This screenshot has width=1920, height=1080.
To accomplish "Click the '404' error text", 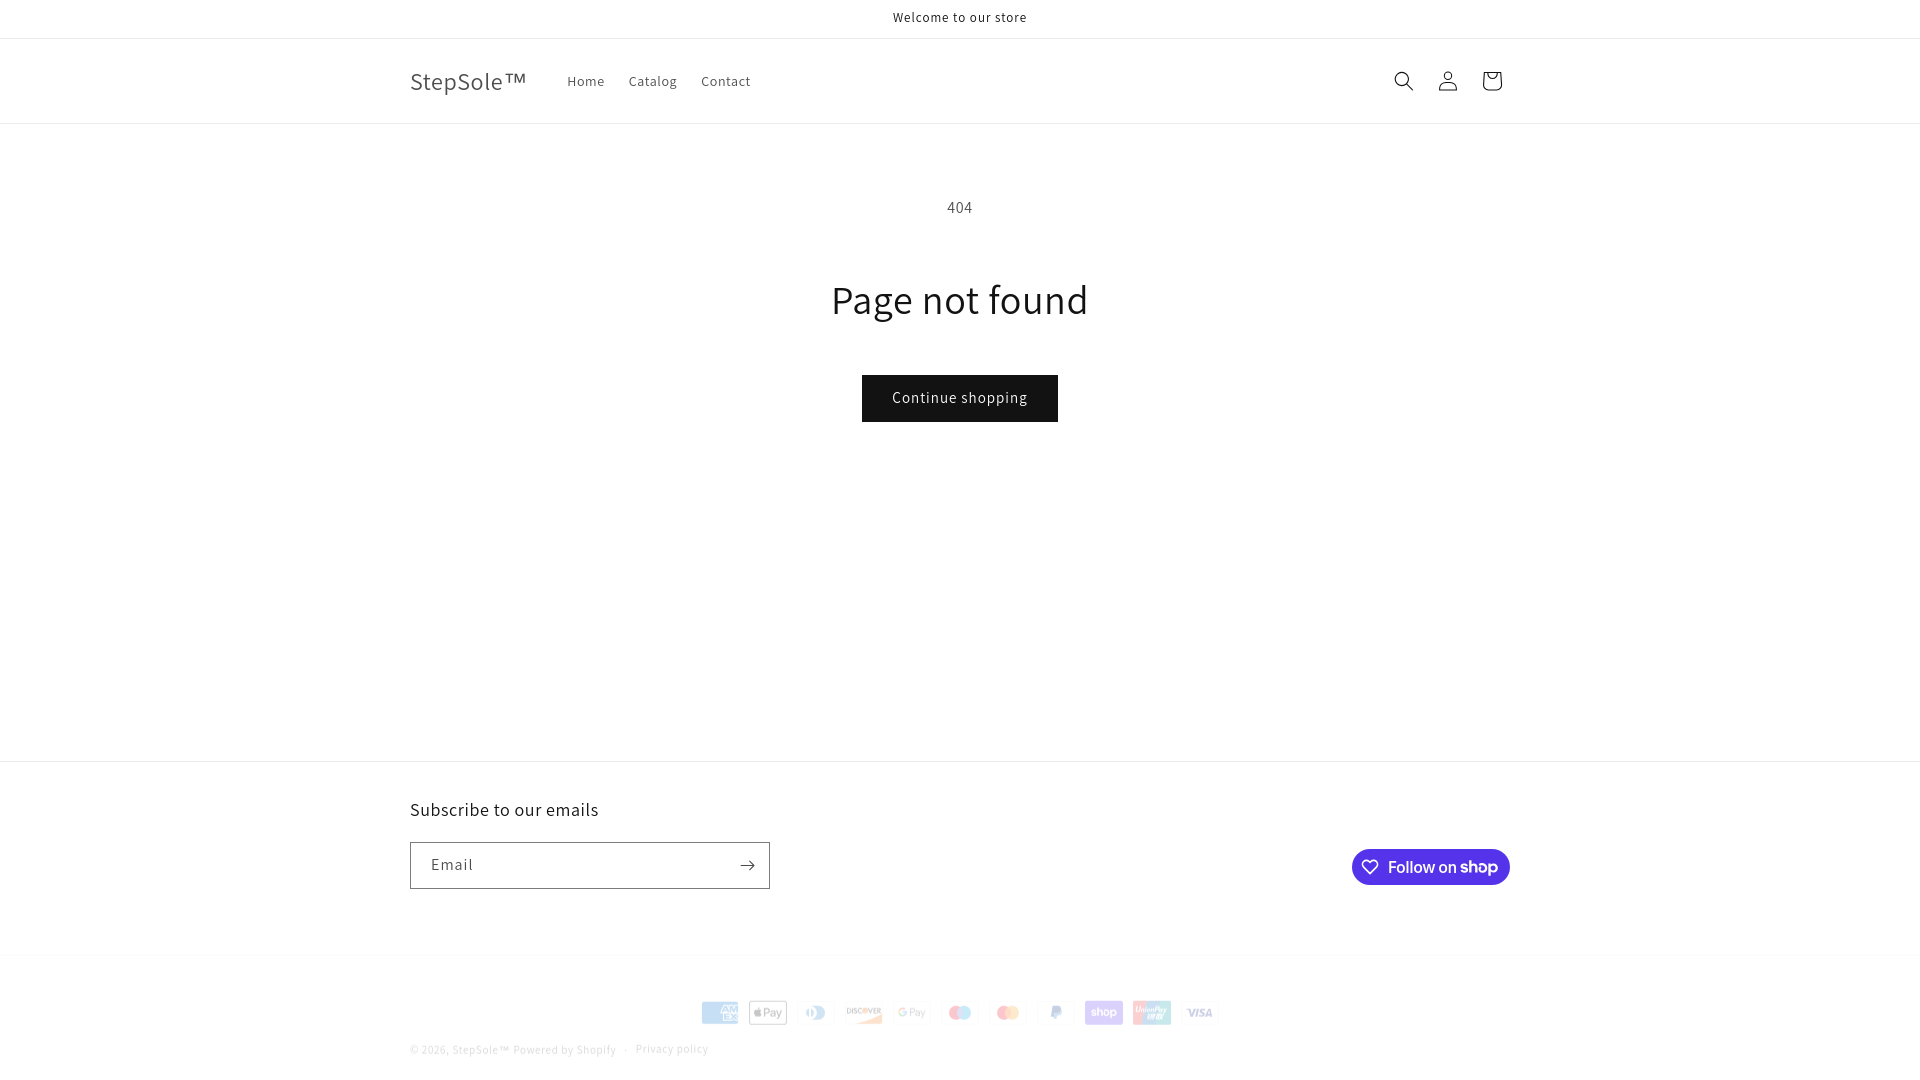I will [960, 208].
